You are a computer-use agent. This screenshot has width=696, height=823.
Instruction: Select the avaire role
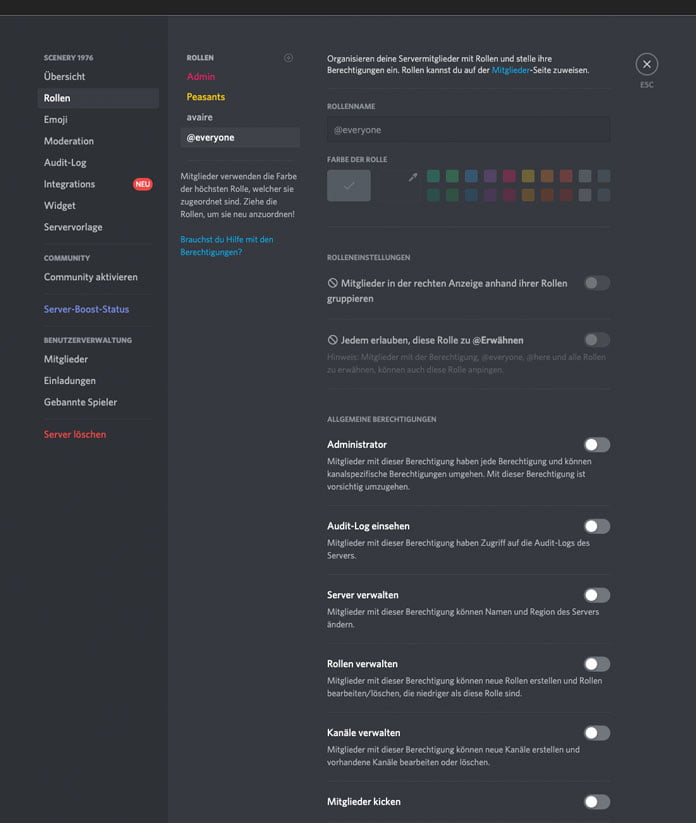coord(199,117)
